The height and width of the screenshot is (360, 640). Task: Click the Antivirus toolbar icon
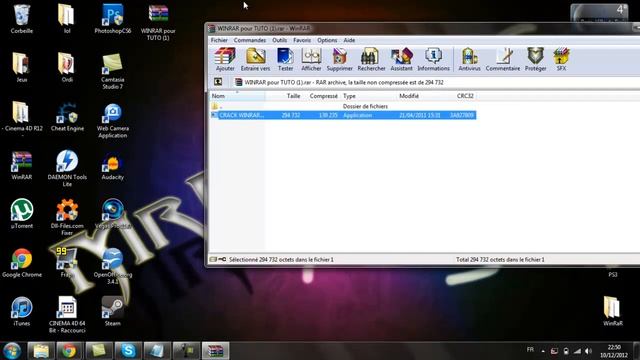point(469,60)
